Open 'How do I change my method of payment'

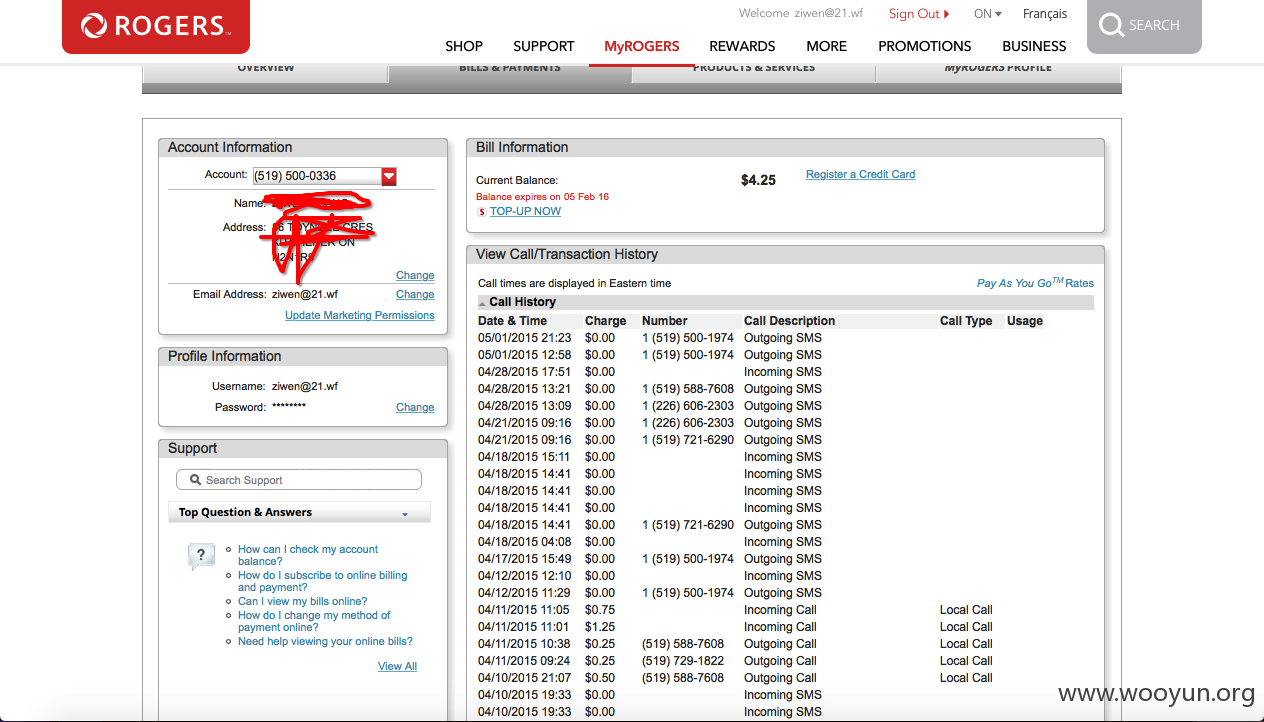point(314,622)
